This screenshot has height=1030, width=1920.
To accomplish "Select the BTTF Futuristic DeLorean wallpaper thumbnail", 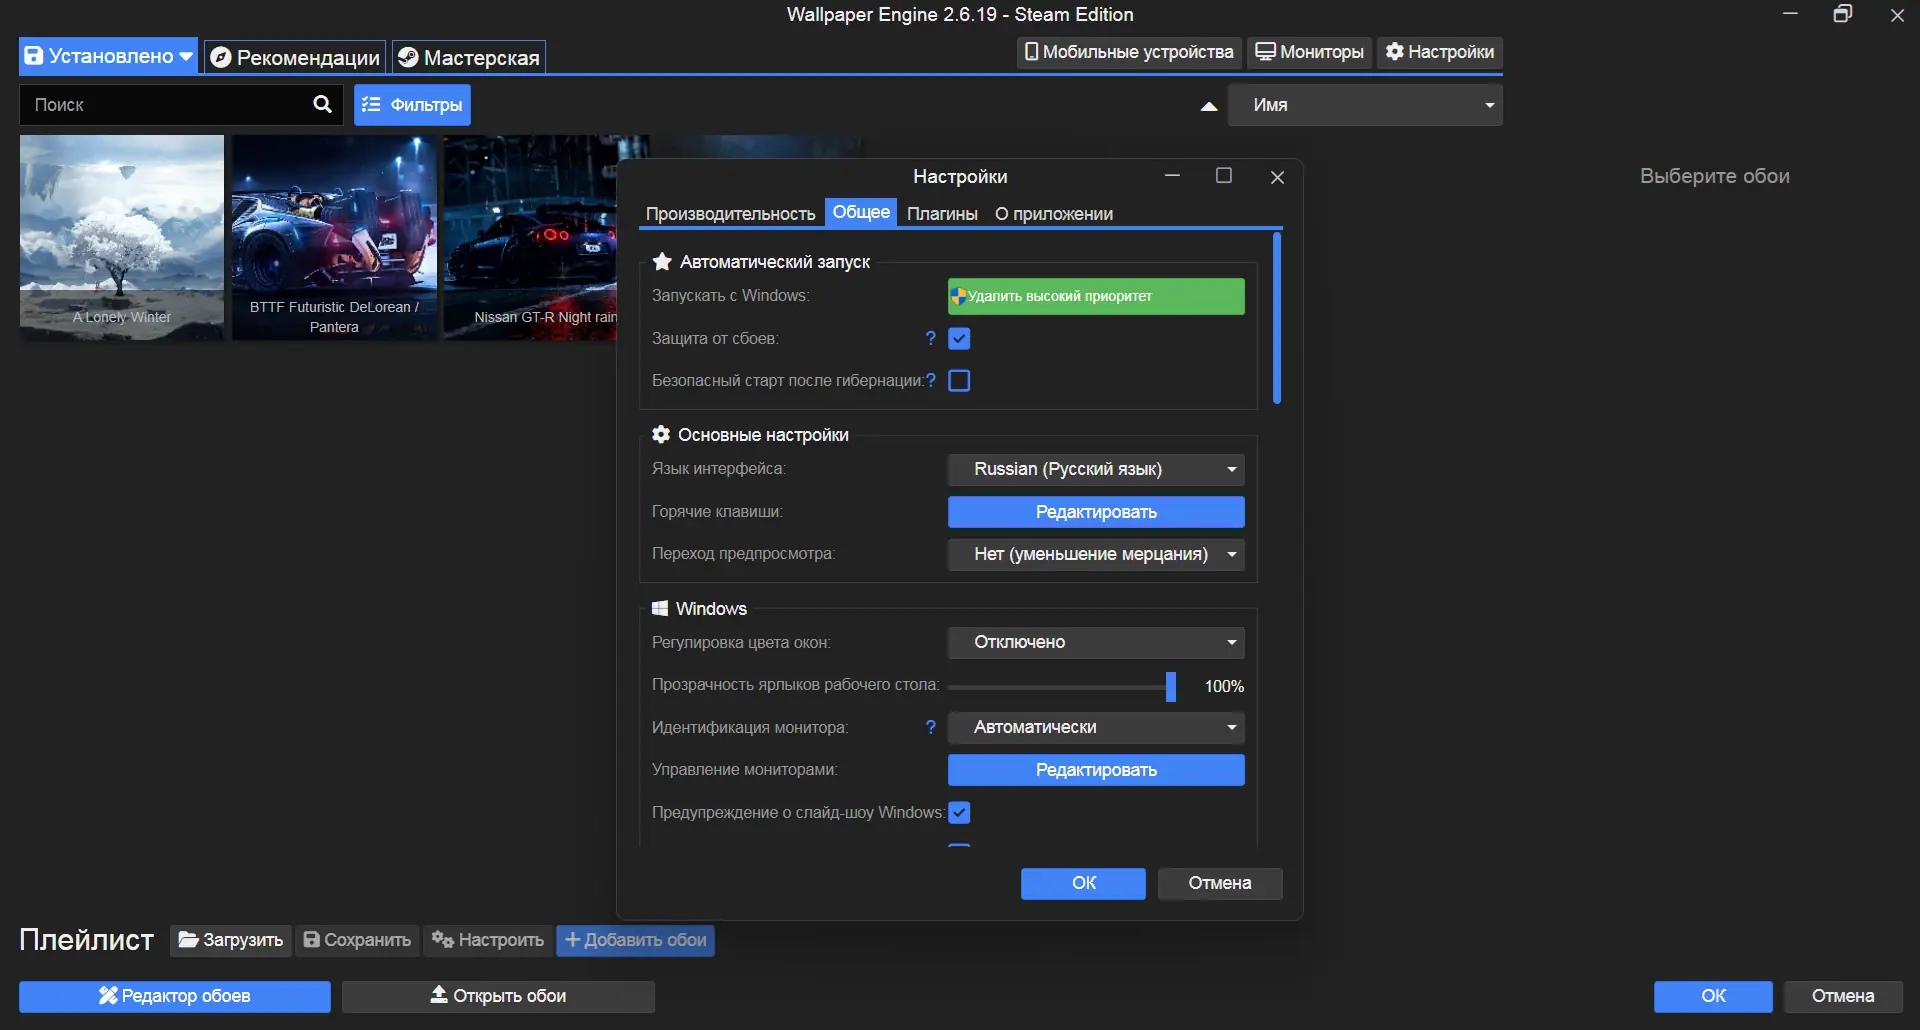I will point(334,238).
